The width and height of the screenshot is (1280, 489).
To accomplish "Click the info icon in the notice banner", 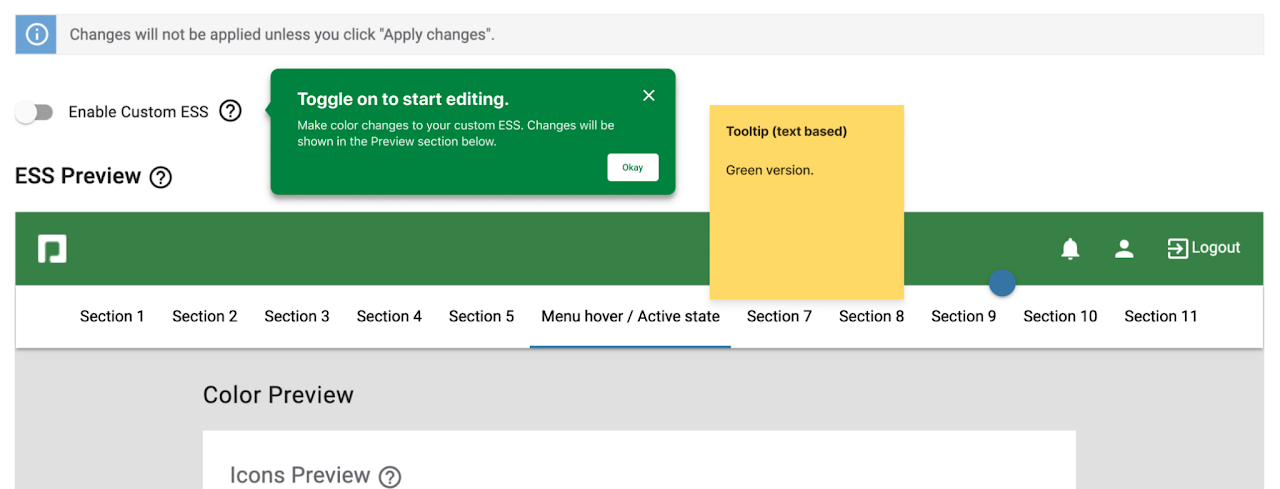I will point(37,35).
